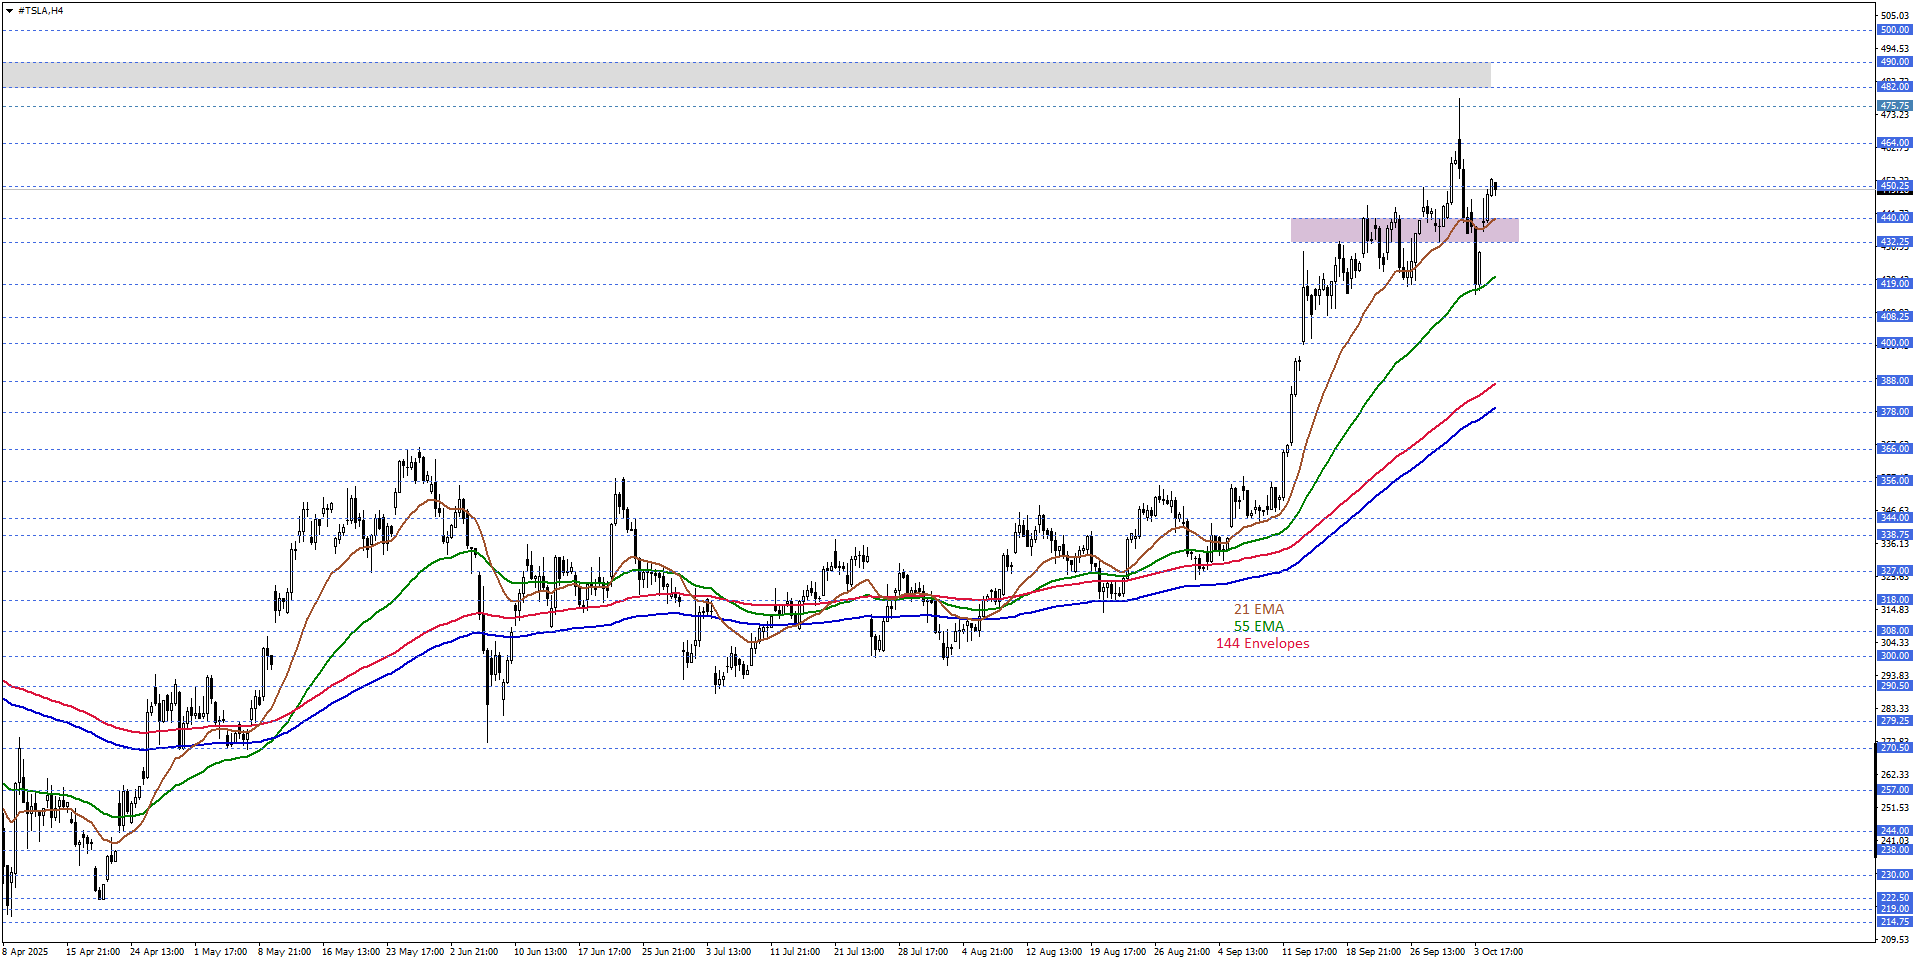Click the 8 Apr 2025 date label

click(26, 952)
